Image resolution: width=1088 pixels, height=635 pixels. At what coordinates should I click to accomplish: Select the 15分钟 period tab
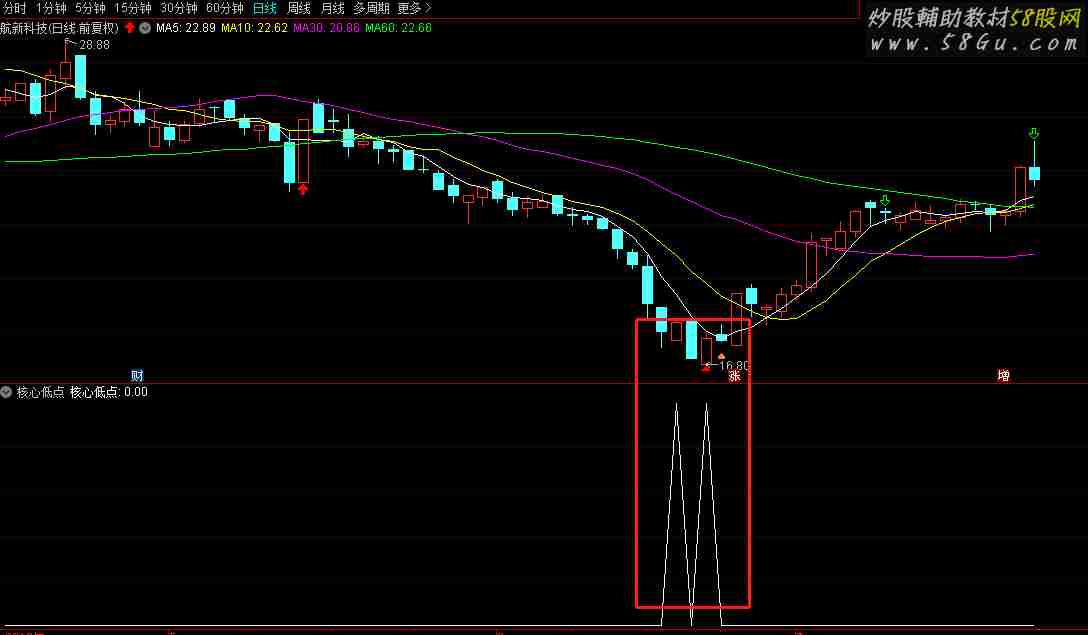click(x=133, y=8)
